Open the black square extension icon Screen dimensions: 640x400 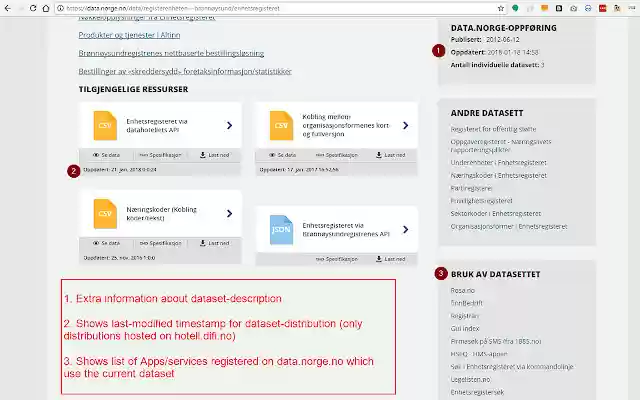click(559, 8)
